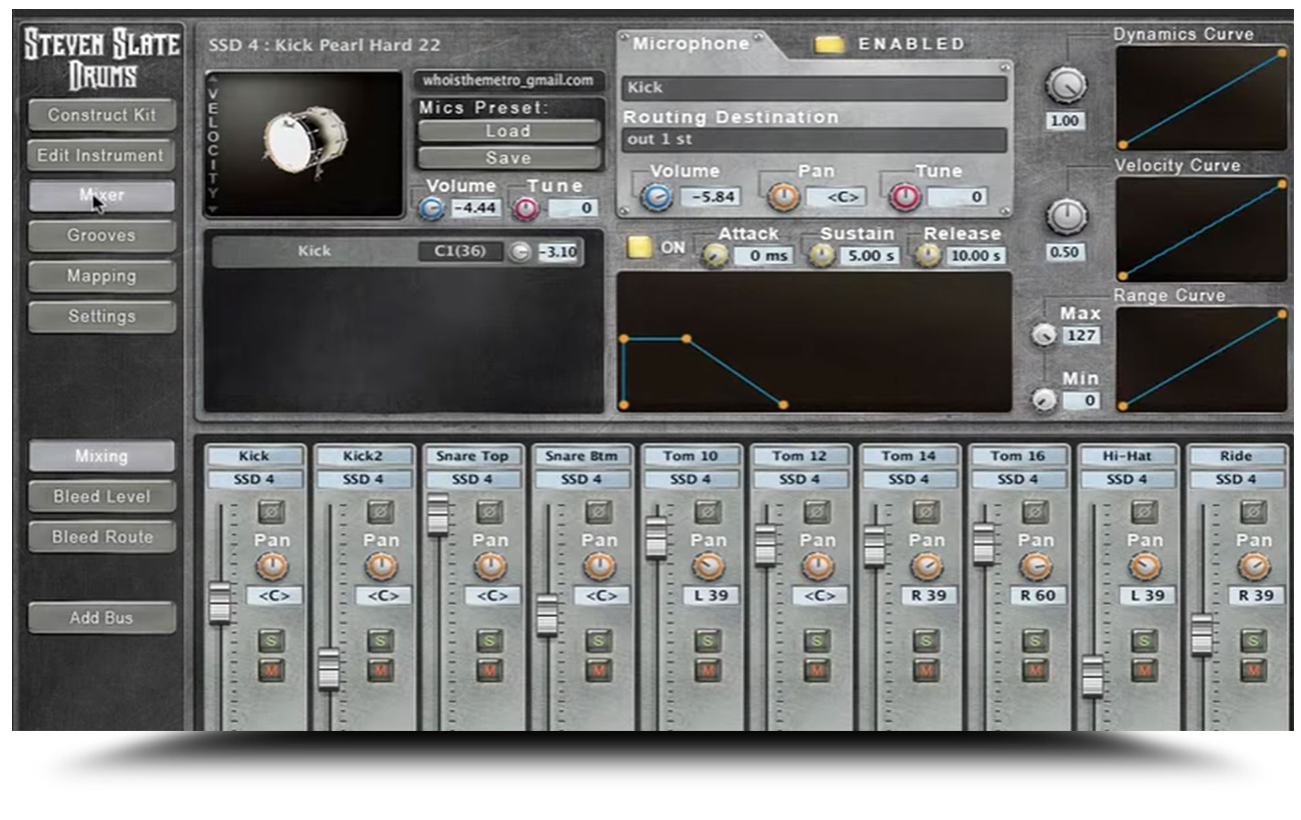1301x820 pixels.
Task: Click the Tom 16 pan knob
Action: [1034, 567]
